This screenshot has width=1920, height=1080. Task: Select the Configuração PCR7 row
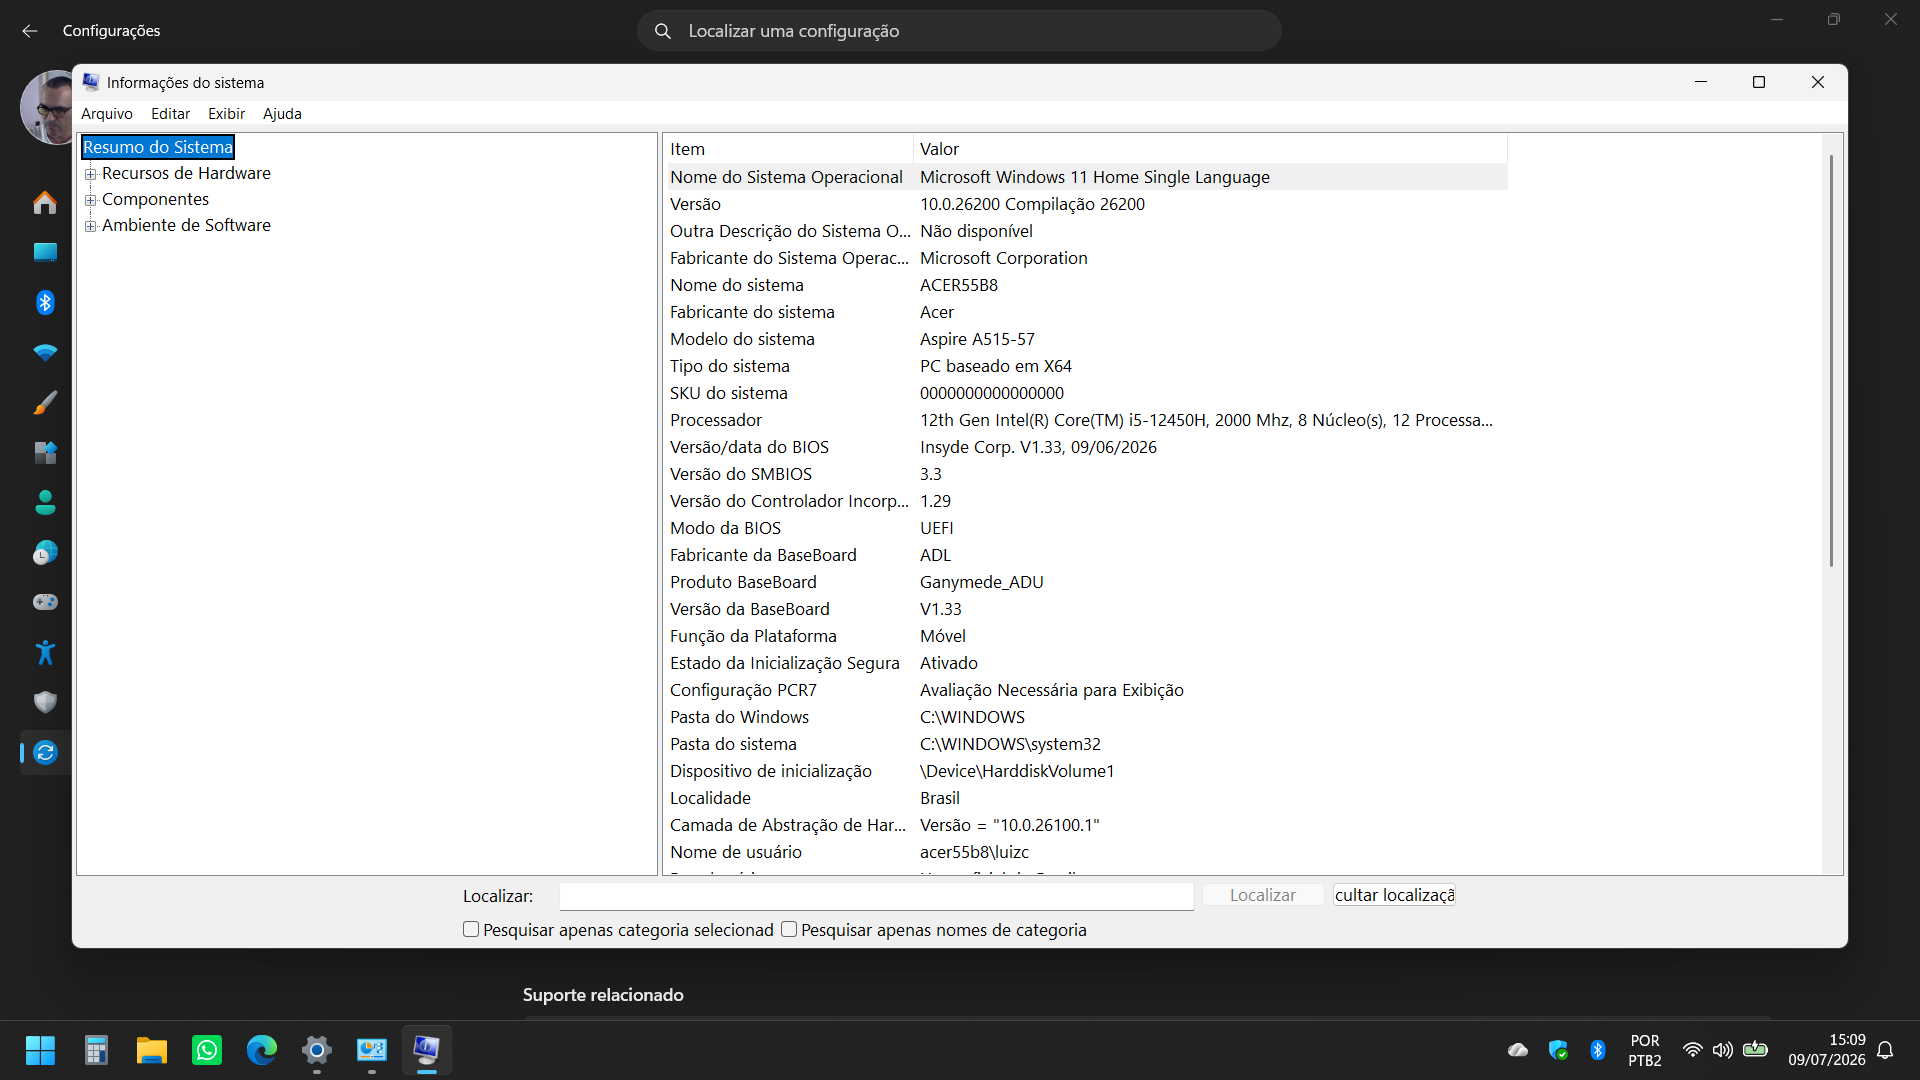(x=1087, y=690)
